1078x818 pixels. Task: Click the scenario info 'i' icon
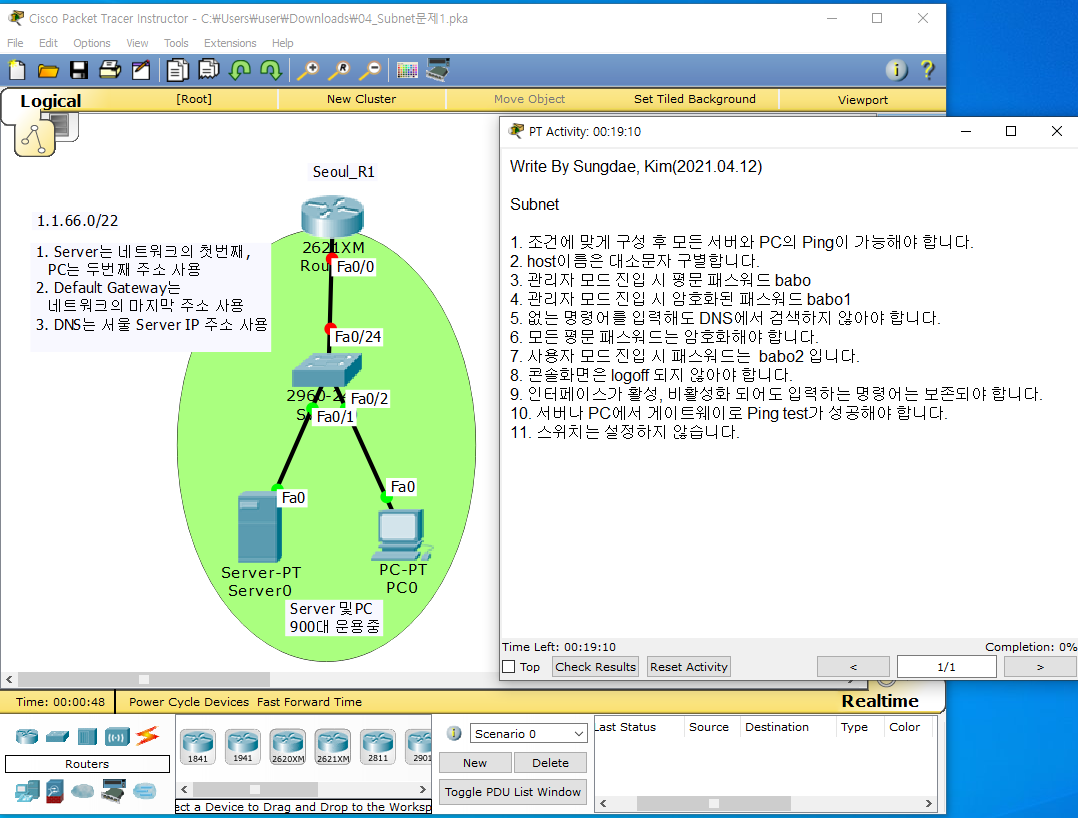pos(454,733)
